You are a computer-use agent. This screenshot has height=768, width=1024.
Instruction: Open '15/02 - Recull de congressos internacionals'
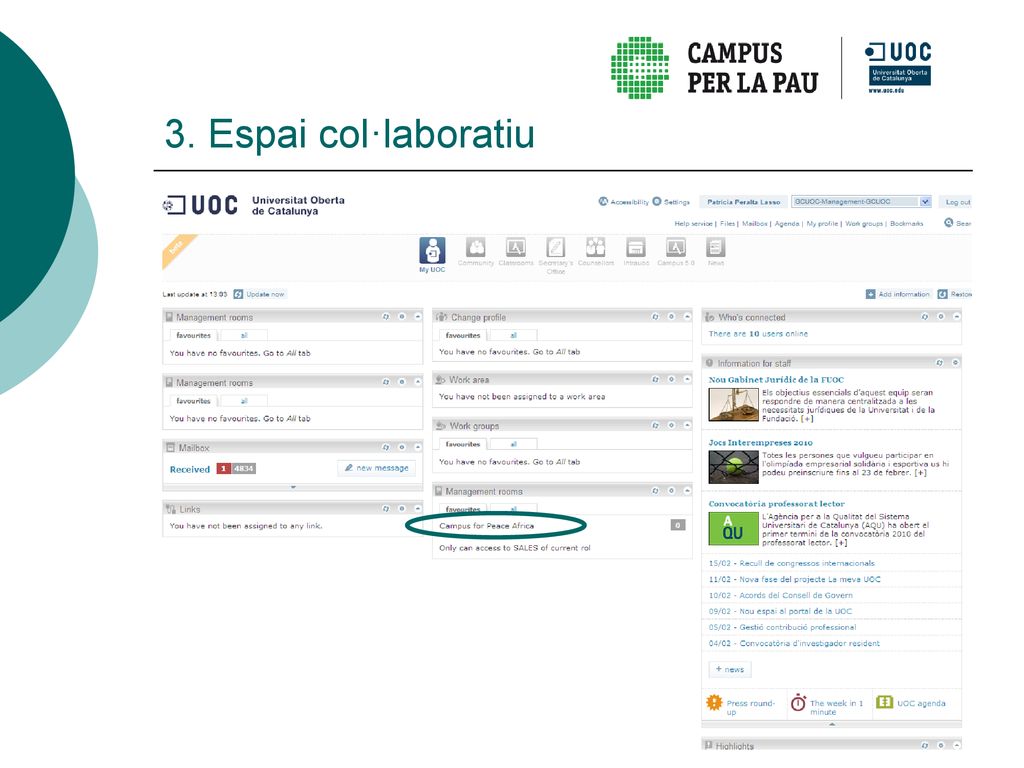pyautogui.click(x=792, y=563)
